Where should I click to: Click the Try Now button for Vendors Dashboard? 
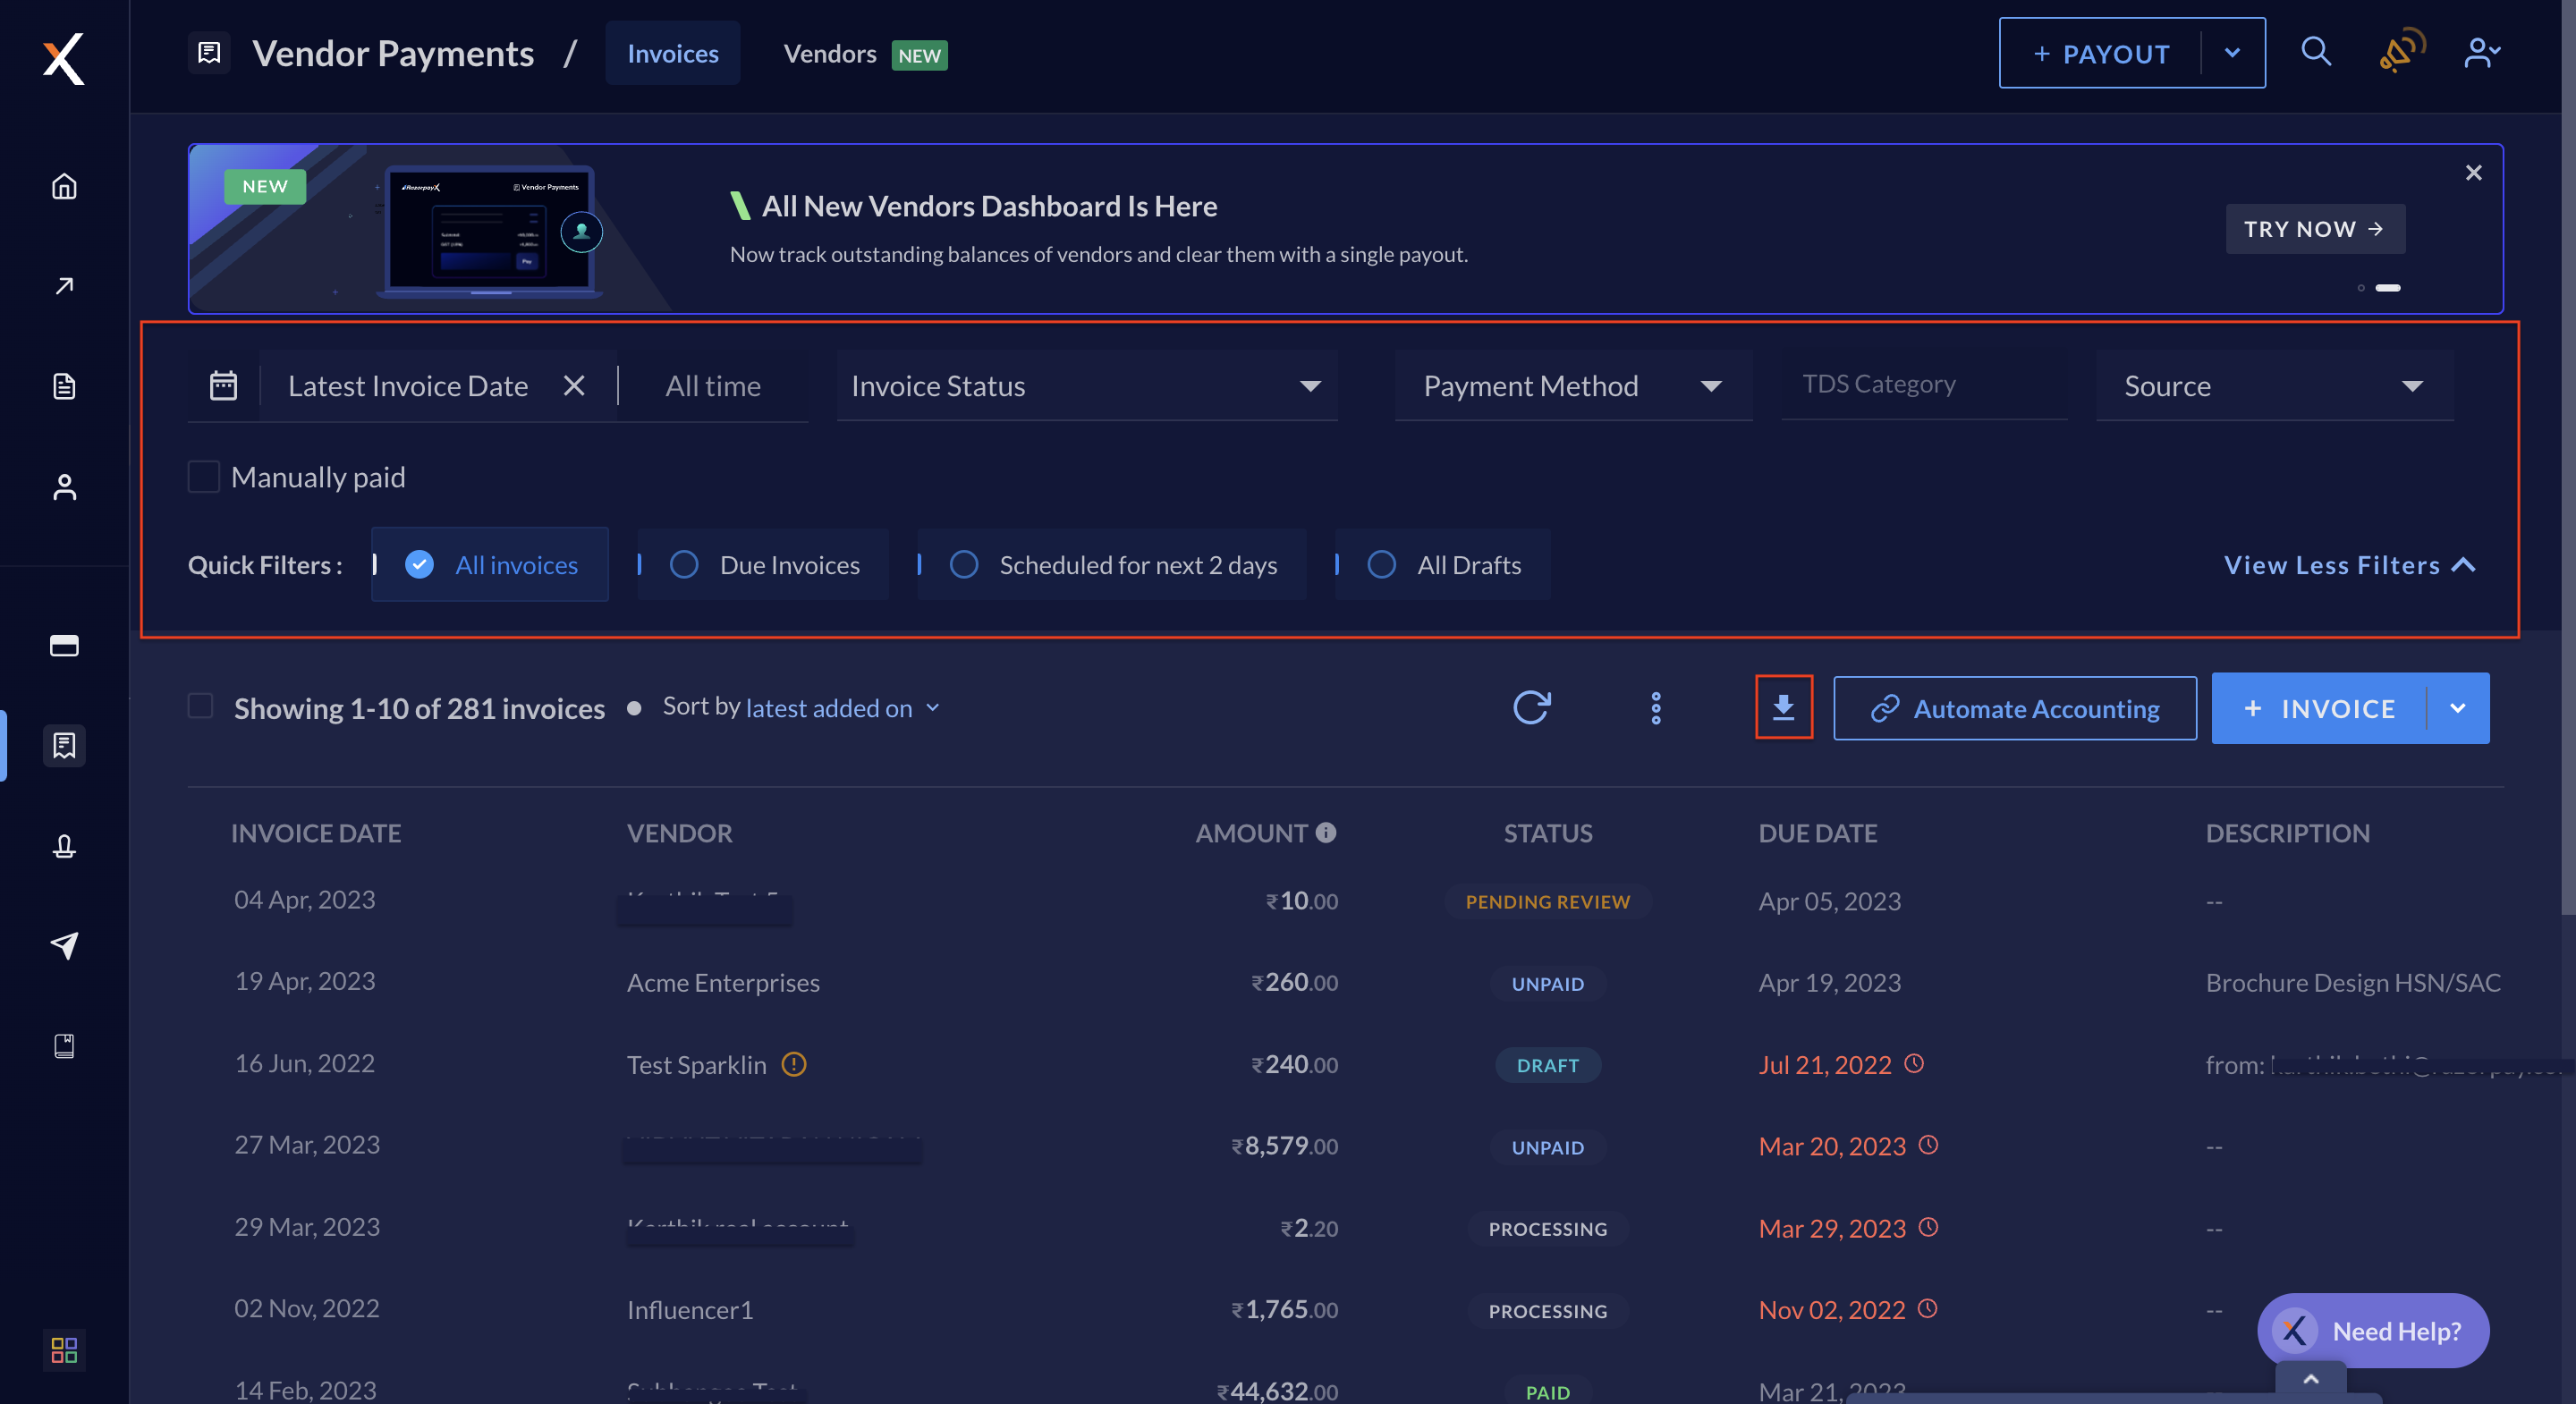pyautogui.click(x=2313, y=228)
